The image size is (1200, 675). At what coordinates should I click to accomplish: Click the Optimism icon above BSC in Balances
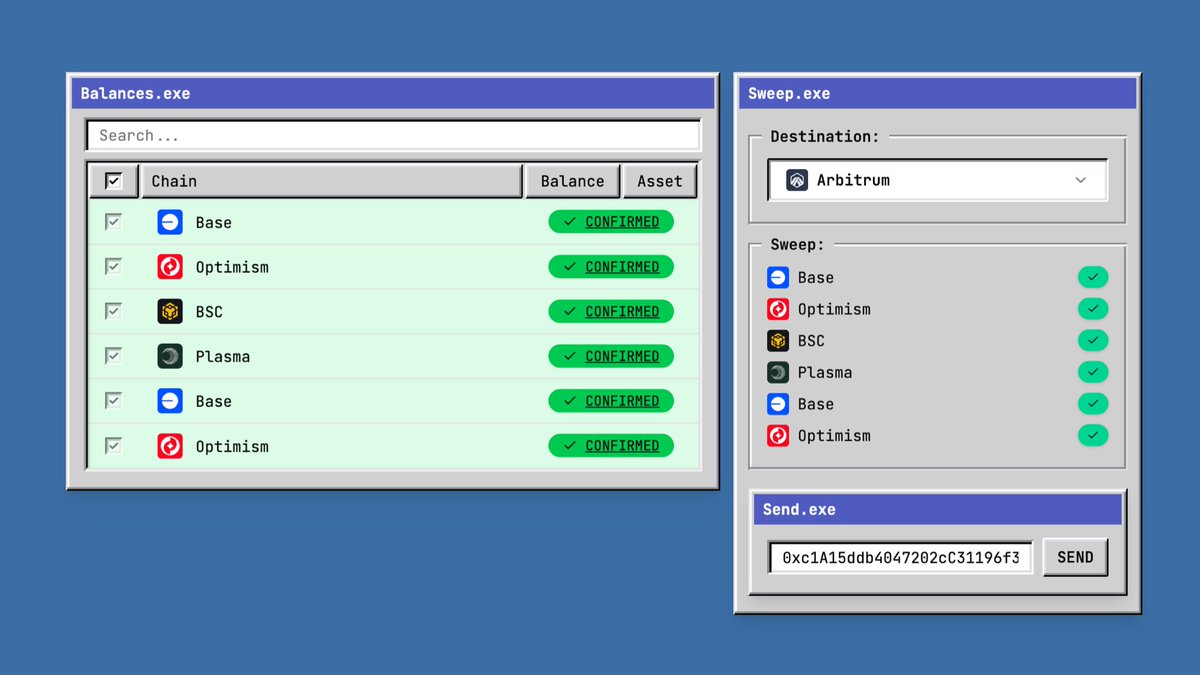pos(170,267)
